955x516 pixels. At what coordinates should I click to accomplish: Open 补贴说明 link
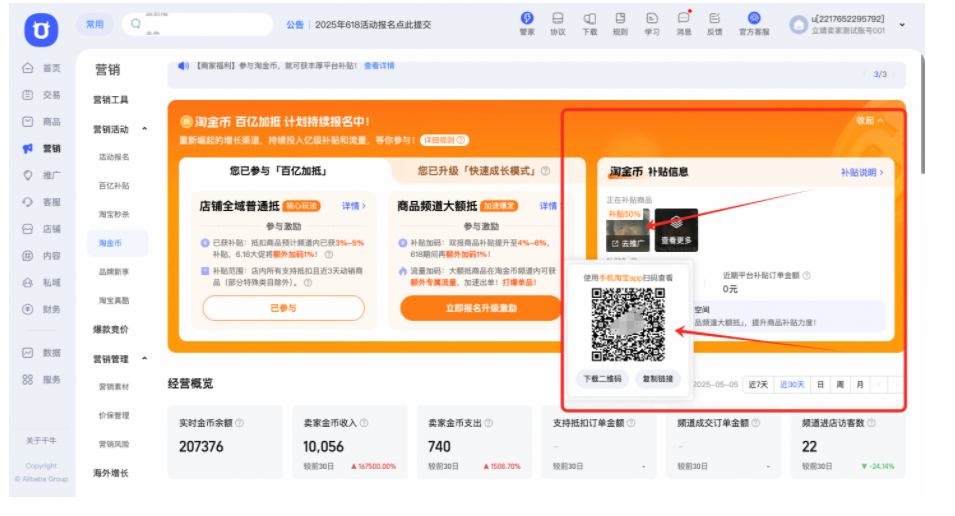pyautogui.click(x=862, y=172)
